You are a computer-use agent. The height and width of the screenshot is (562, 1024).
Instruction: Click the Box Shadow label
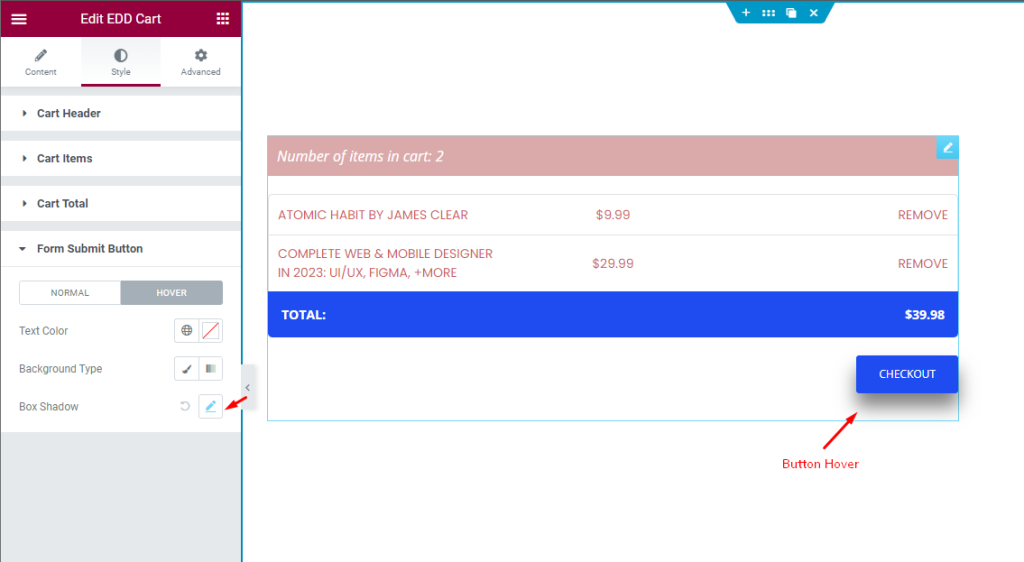coord(48,407)
